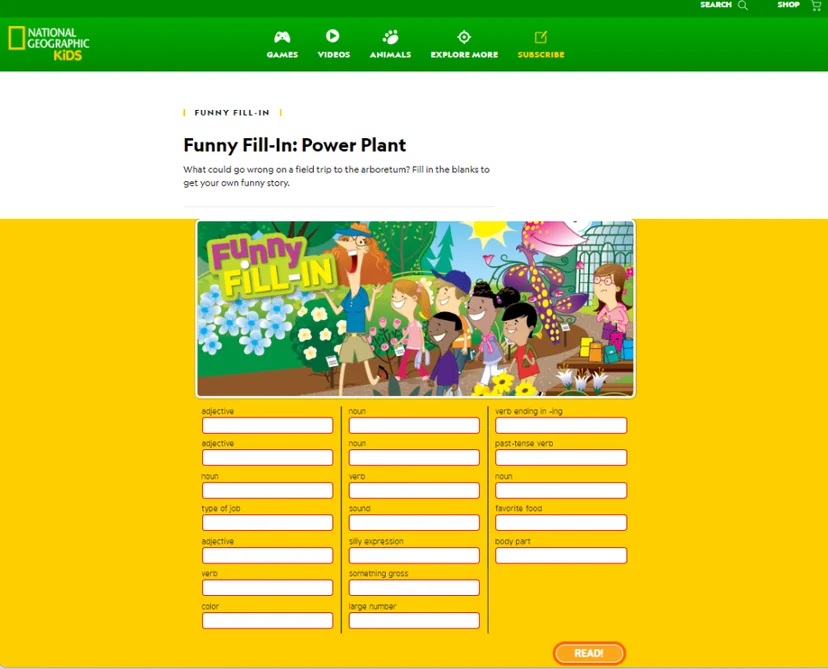Screen dimensions: 828x669
Task: Click the search magnifying glass icon
Action: 742,5
